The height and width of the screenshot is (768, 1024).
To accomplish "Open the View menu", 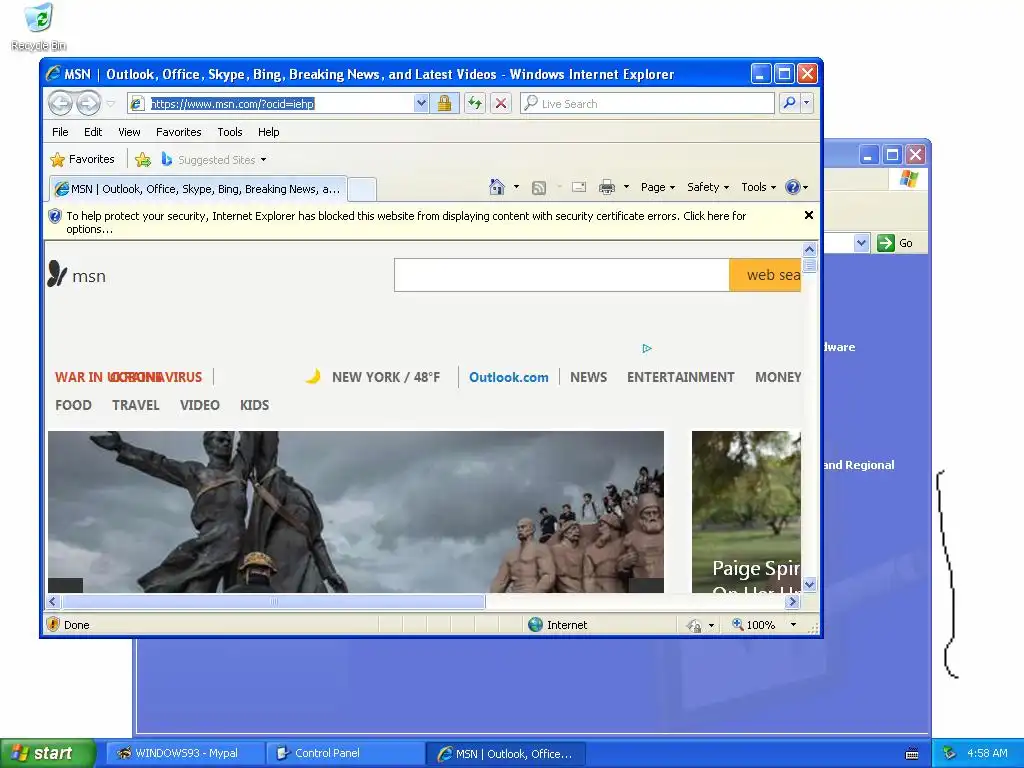I will coord(129,132).
